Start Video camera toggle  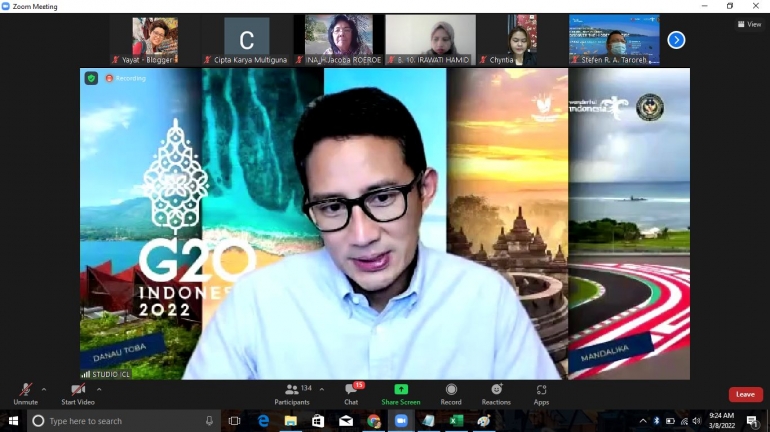point(77,390)
